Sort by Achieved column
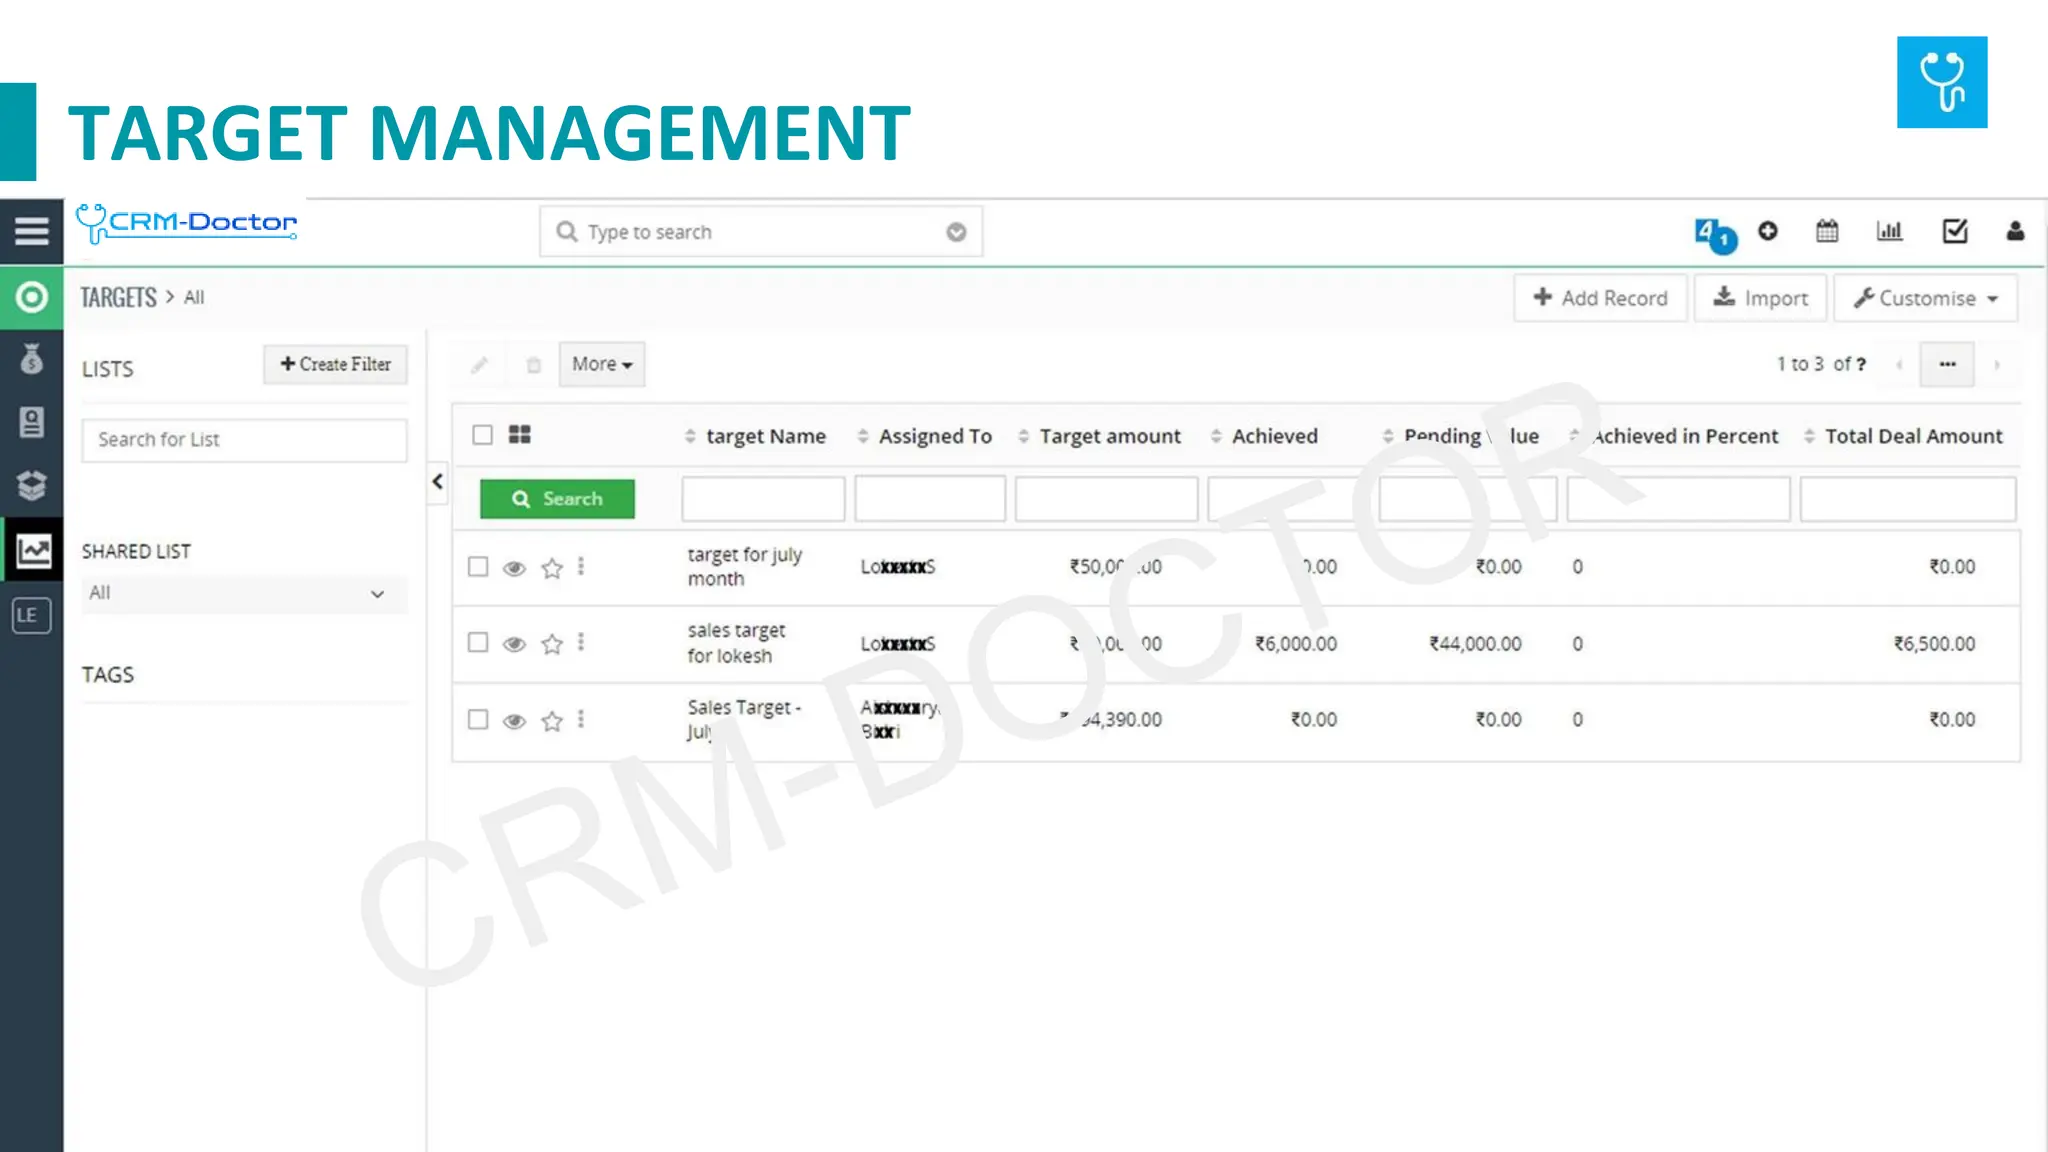This screenshot has width=2048, height=1152. click(x=1264, y=437)
